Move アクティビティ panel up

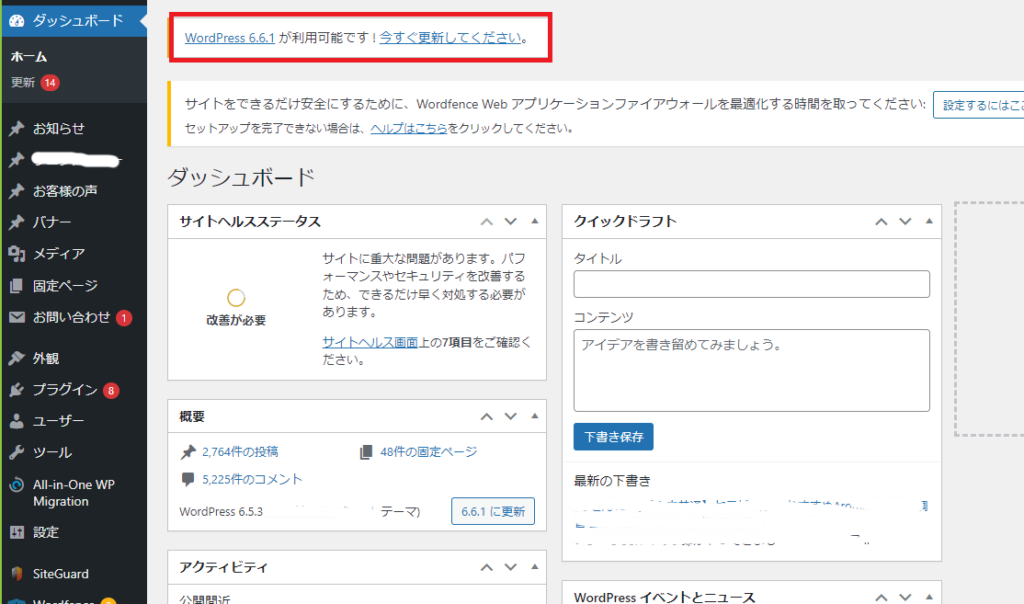[x=487, y=567]
